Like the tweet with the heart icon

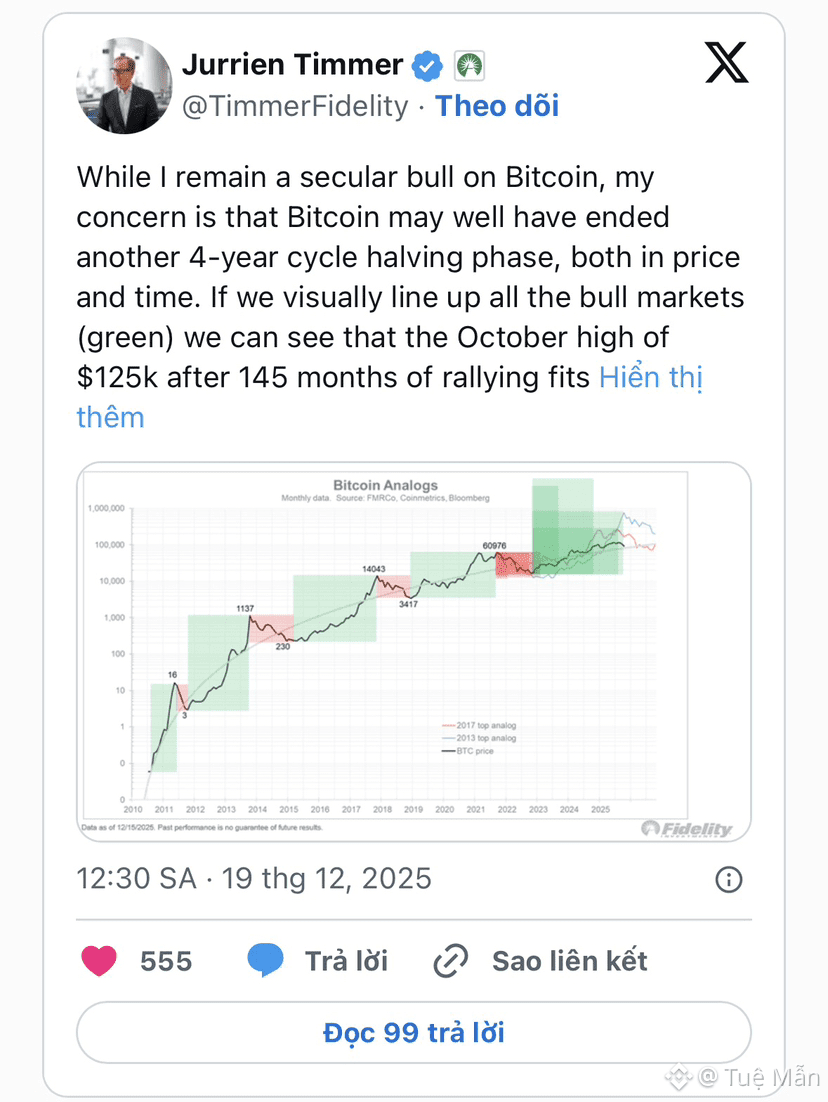pos(98,961)
